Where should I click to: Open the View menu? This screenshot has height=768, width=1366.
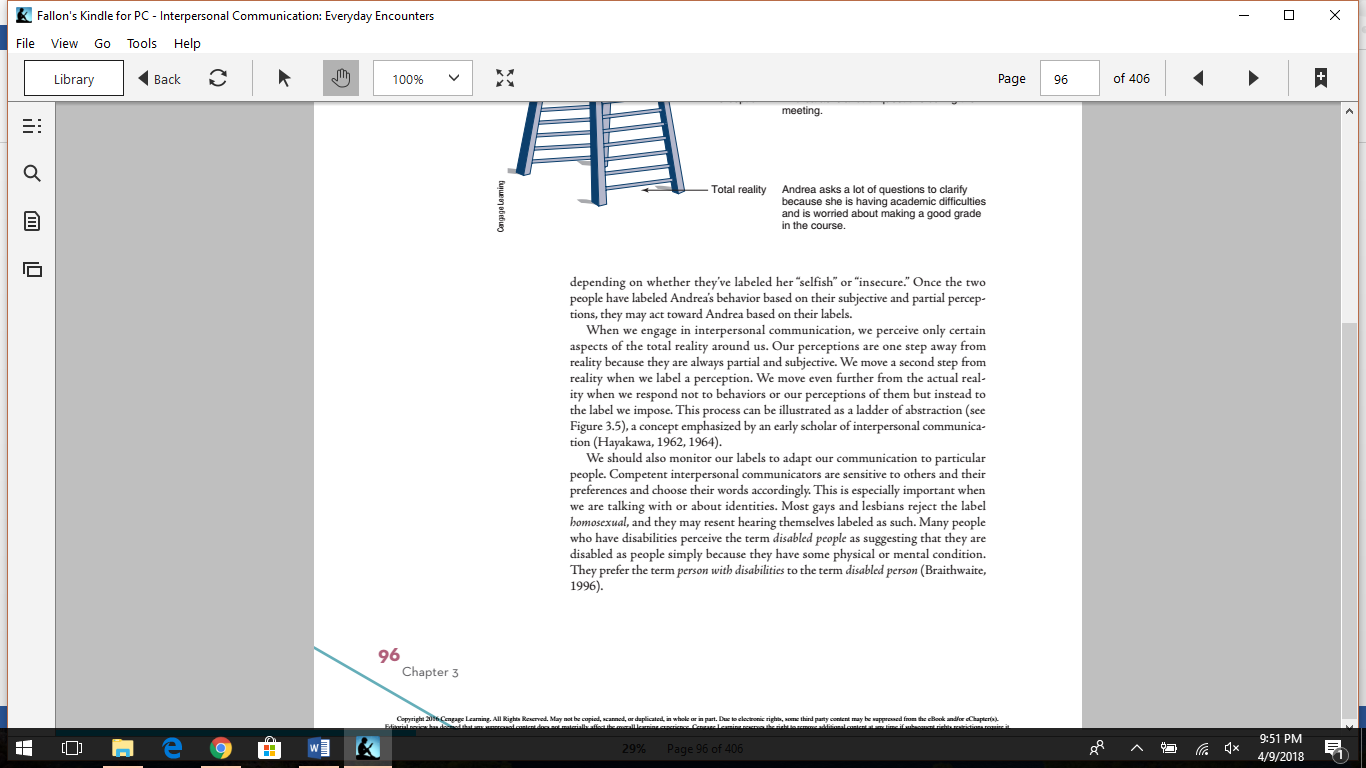coord(64,43)
